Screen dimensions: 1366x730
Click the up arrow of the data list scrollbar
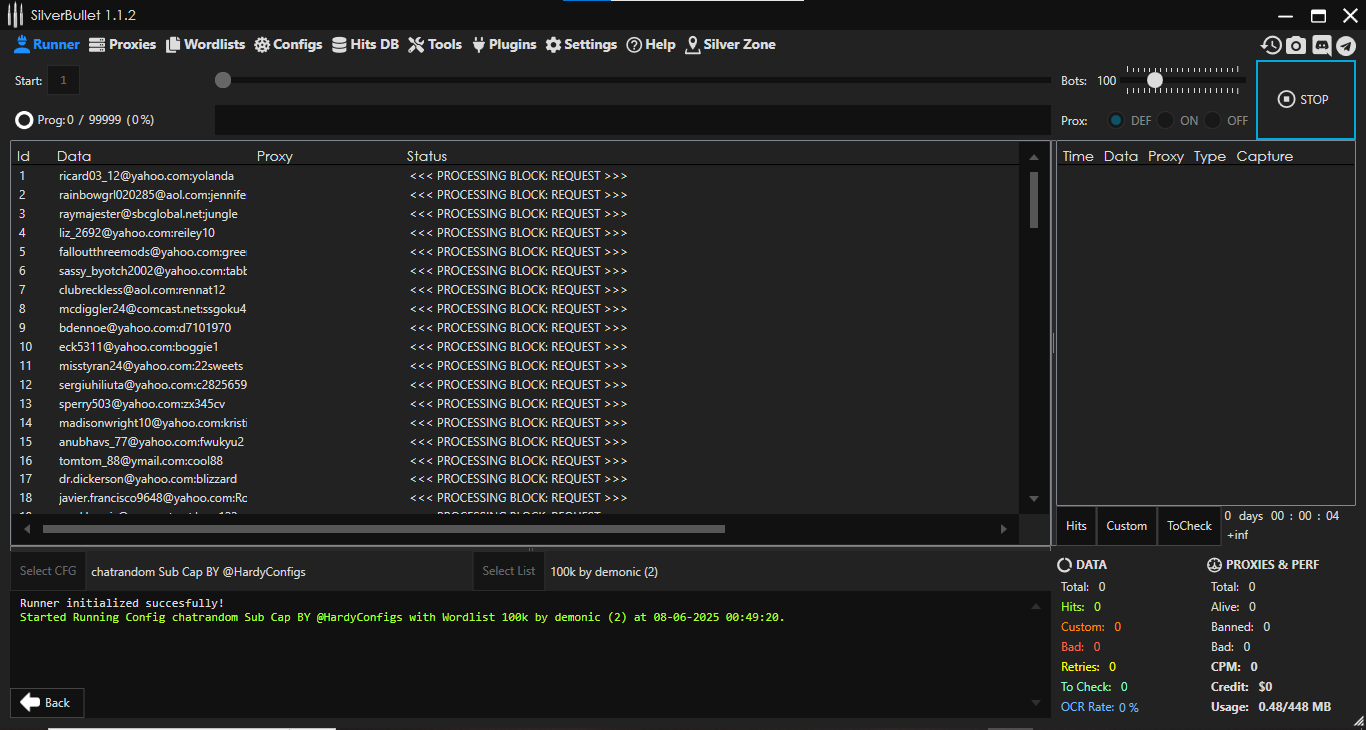click(1034, 157)
